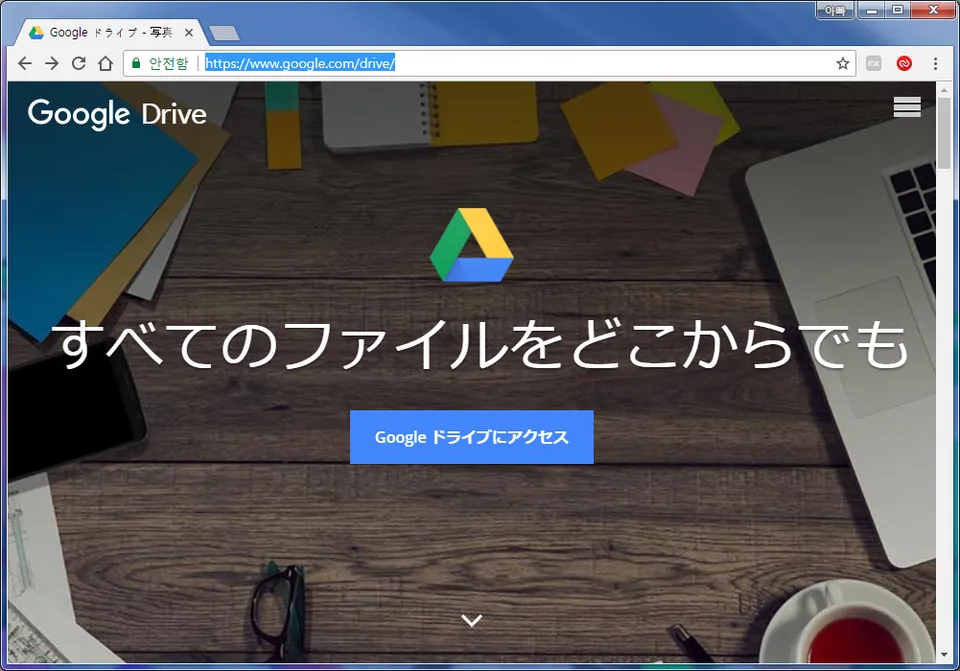Click the '안전함' secure label
Image resolution: width=960 pixels, height=671 pixels.
168,63
